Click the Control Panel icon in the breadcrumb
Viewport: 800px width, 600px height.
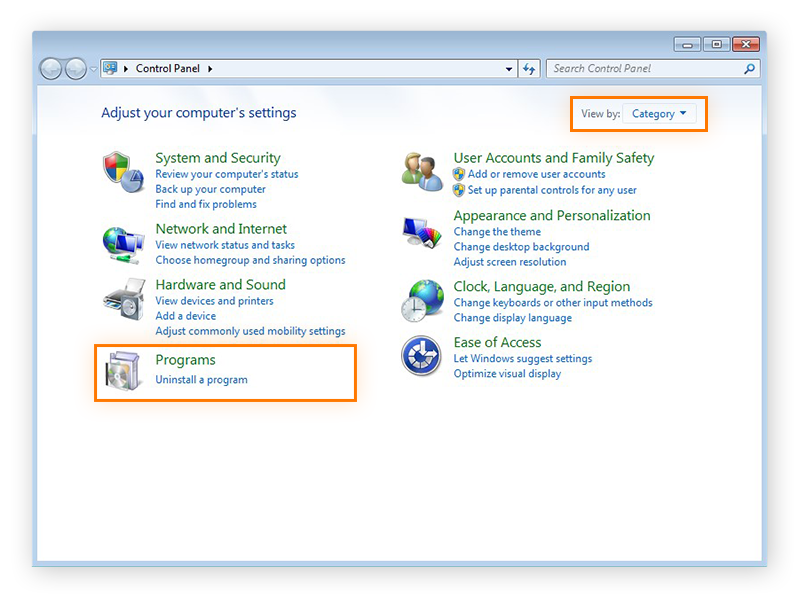pos(109,68)
